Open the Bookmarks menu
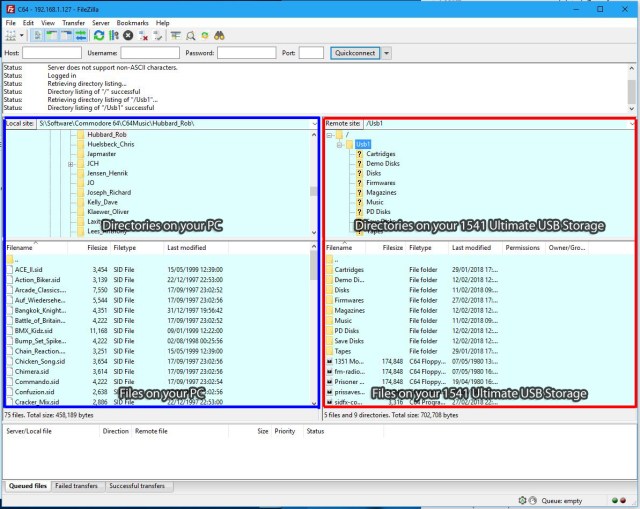640x509 pixels. [x=132, y=23]
